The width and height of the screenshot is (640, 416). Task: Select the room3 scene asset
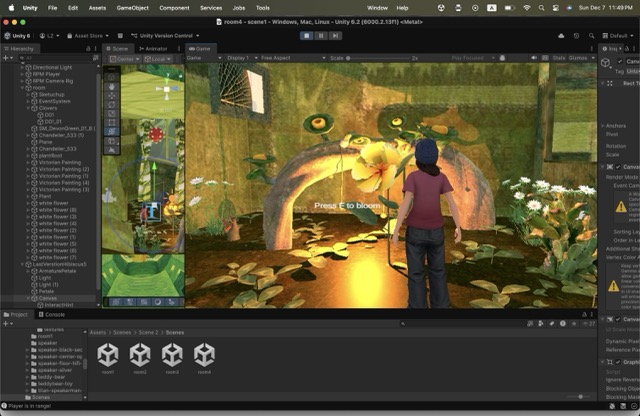coord(172,357)
